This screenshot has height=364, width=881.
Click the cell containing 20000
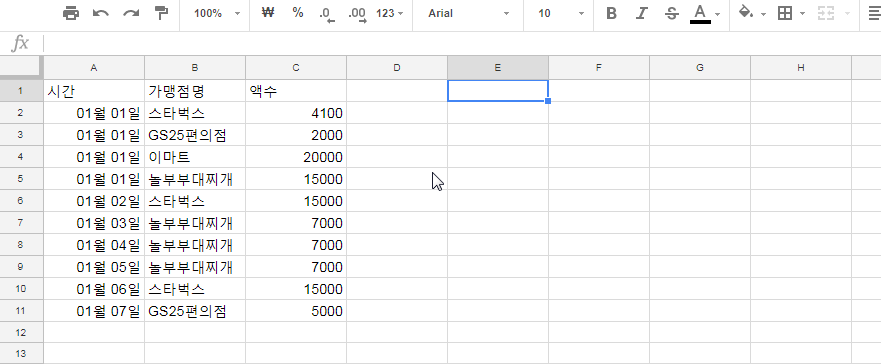[296, 157]
